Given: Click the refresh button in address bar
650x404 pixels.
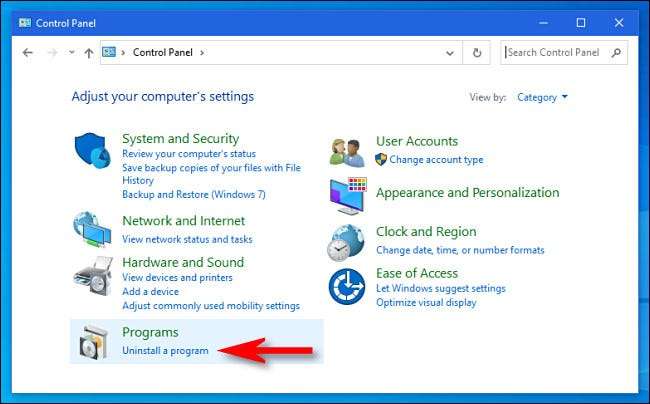Looking at the screenshot, I should (x=478, y=53).
